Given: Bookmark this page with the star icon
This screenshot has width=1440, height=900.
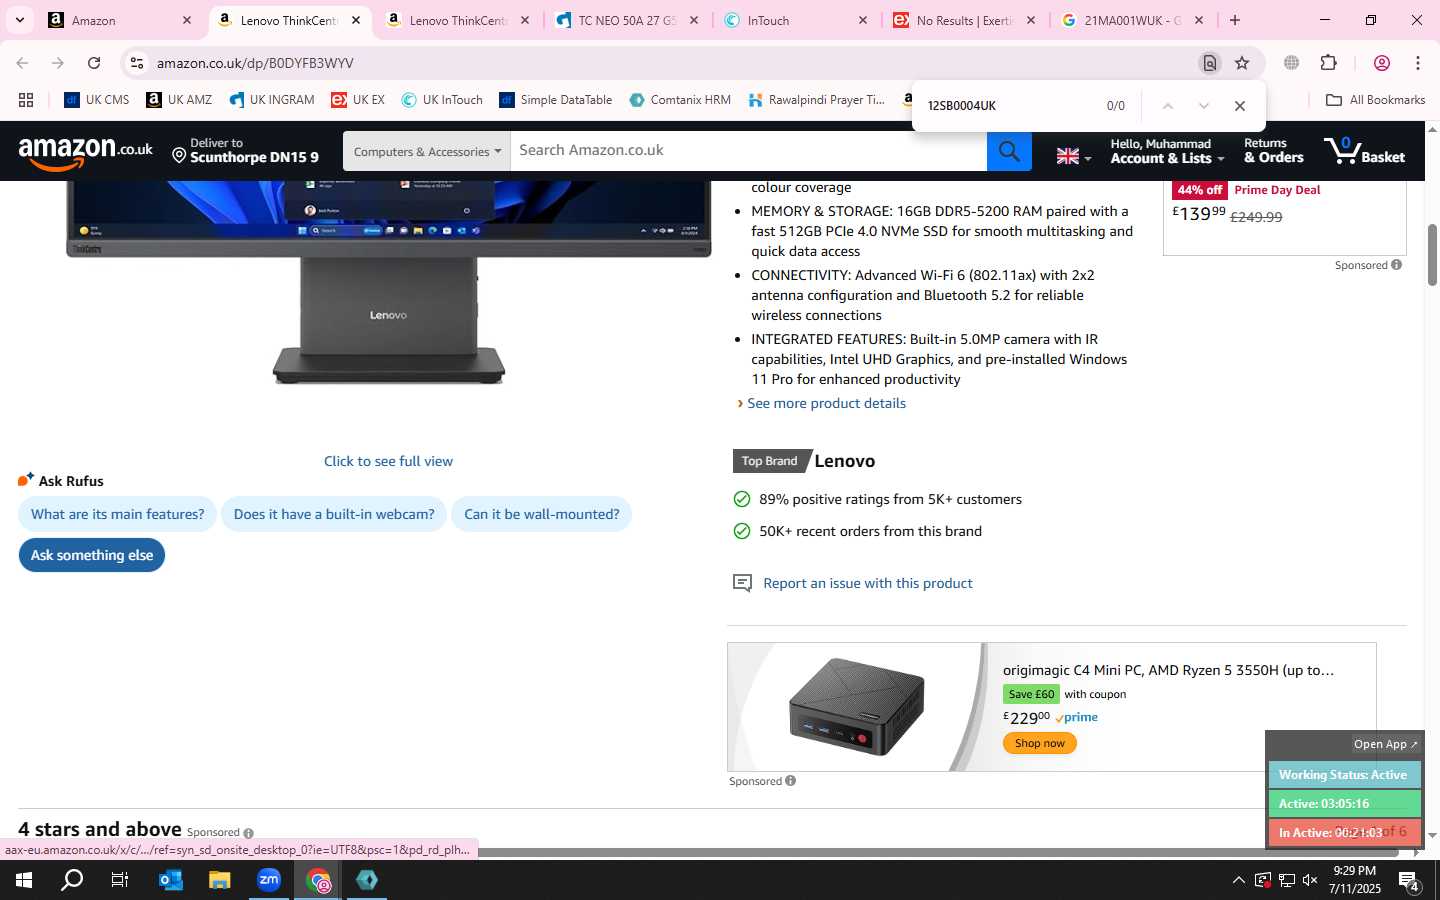Looking at the screenshot, I should point(1242,63).
